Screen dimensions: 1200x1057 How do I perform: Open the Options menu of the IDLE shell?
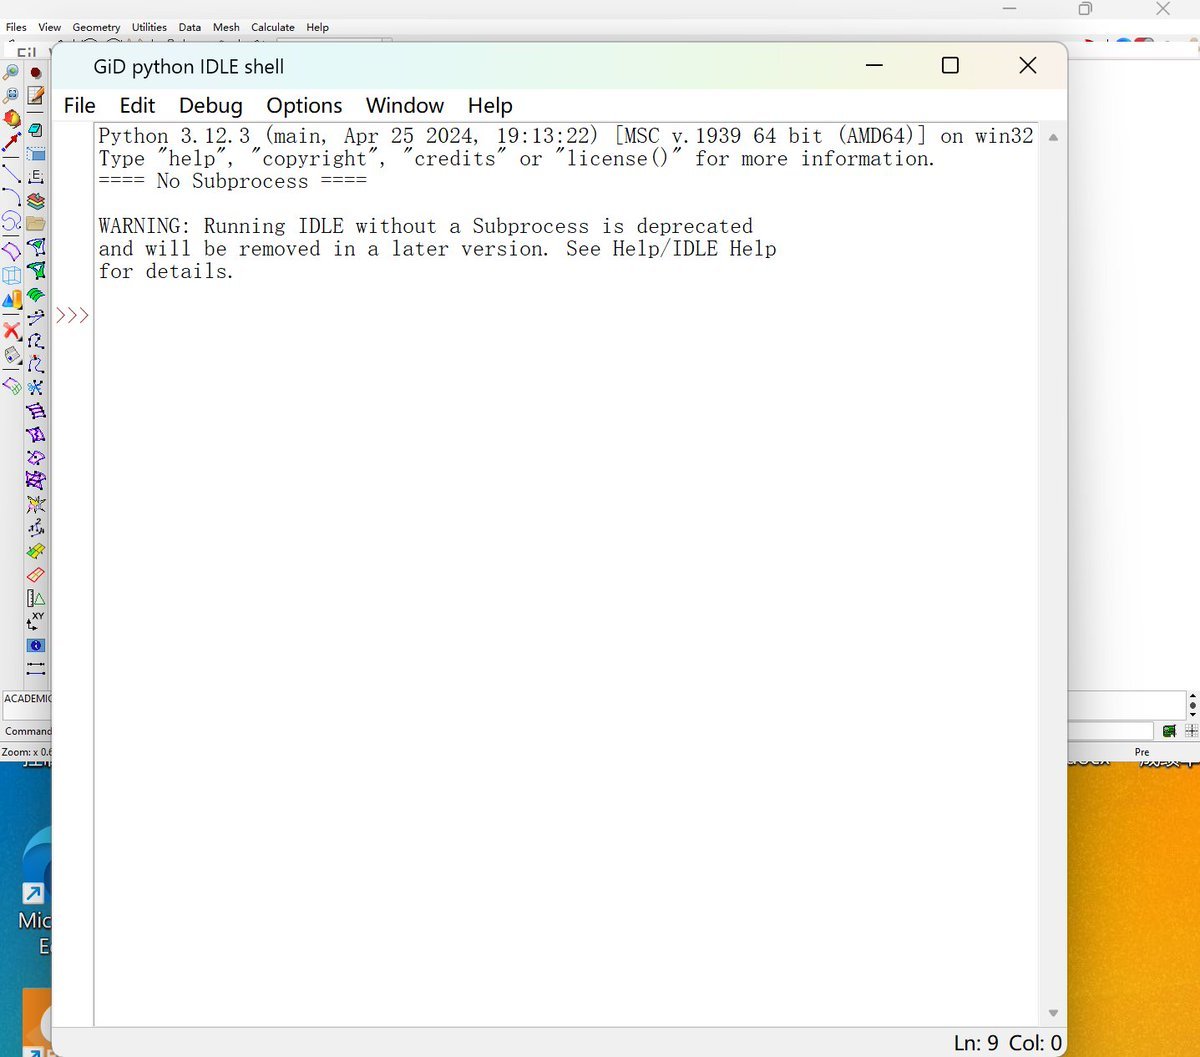tap(304, 105)
